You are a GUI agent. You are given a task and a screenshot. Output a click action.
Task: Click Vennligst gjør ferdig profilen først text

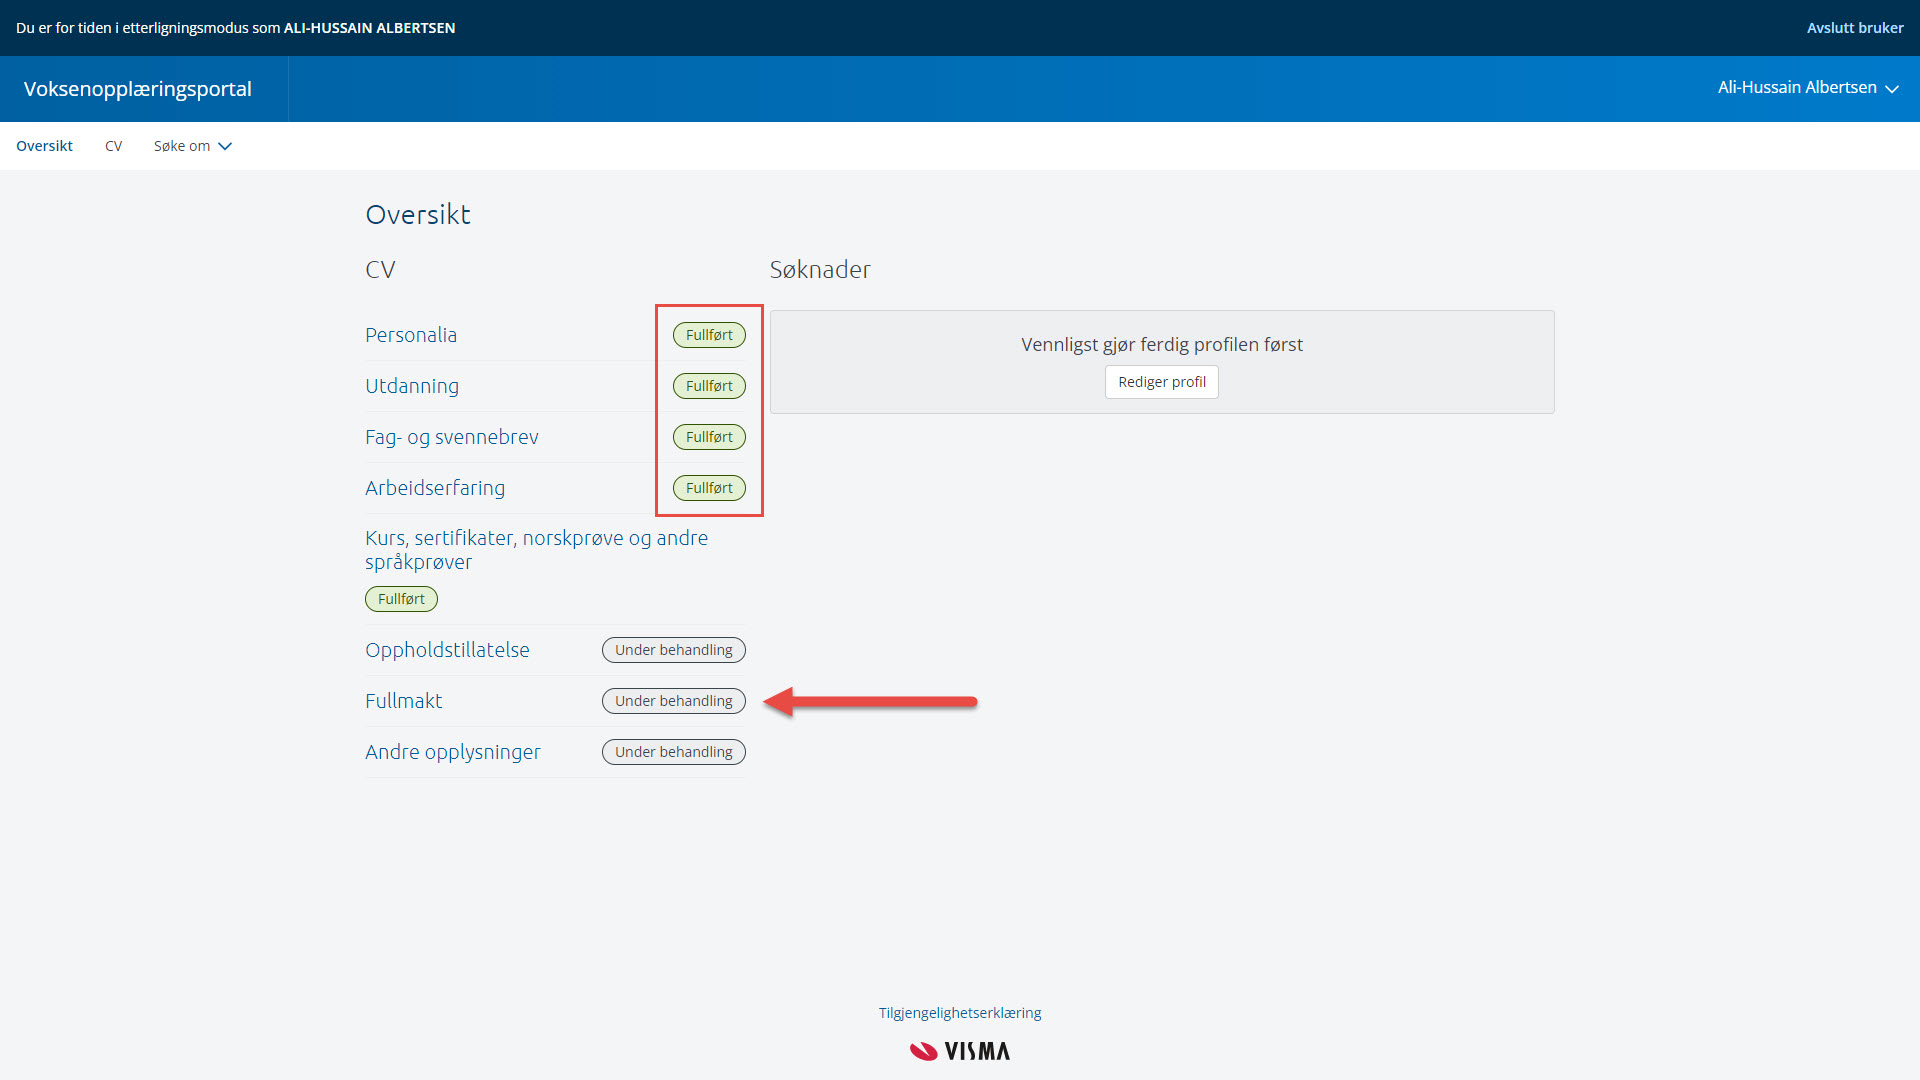tap(1162, 345)
